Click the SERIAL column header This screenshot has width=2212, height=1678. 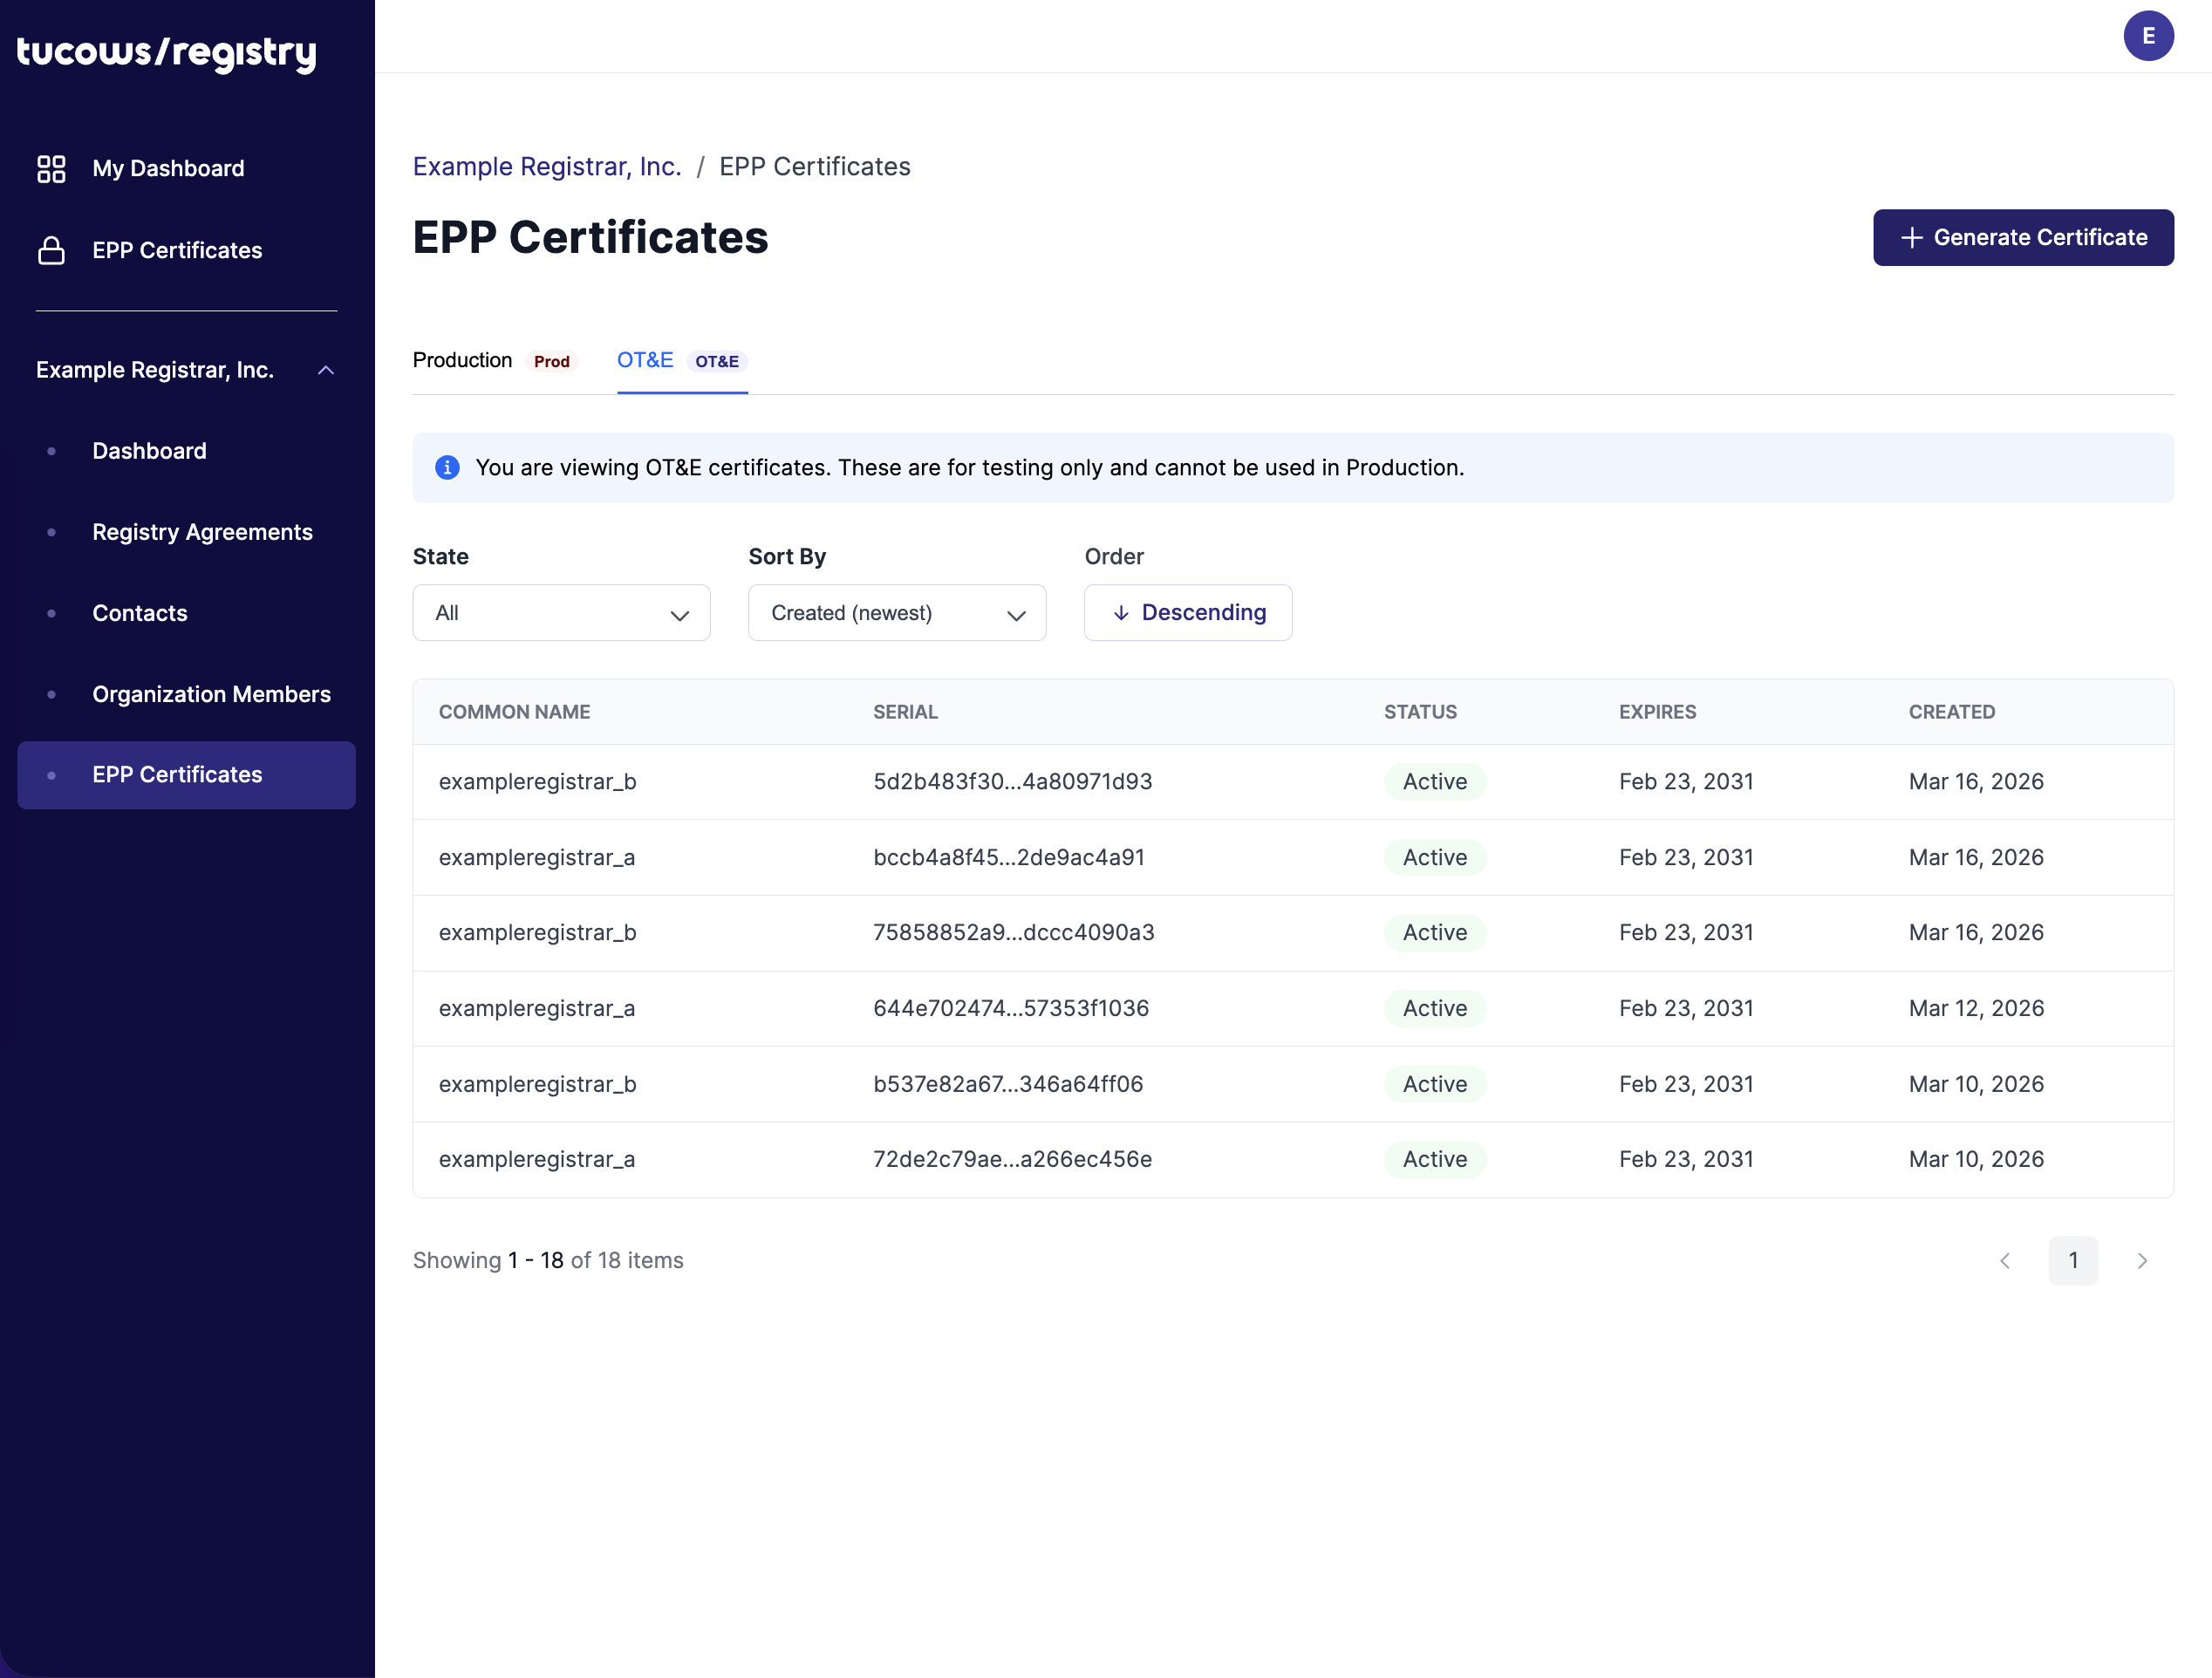click(905, 712)
